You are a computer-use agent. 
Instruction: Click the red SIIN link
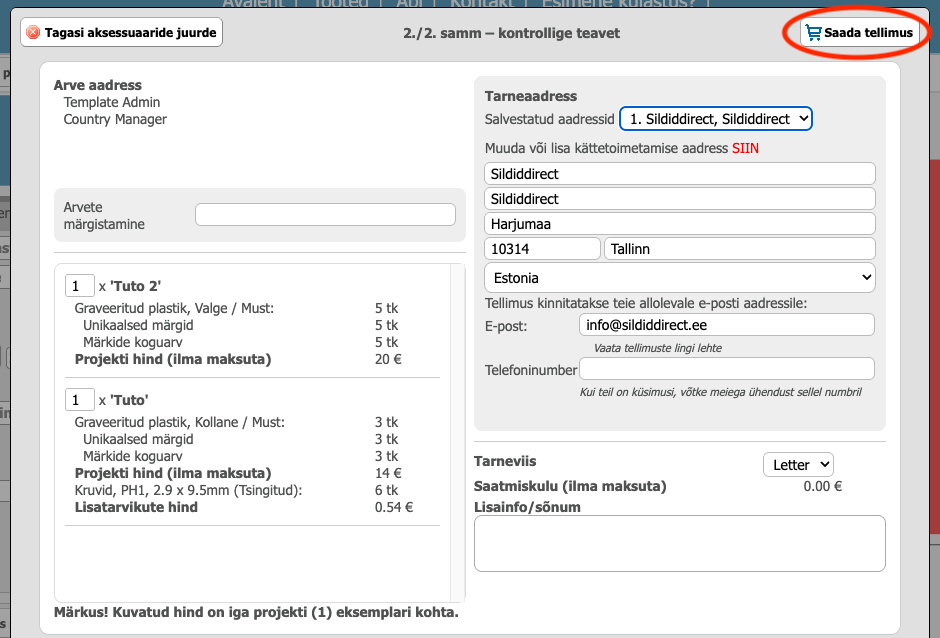tap(745, 148)
